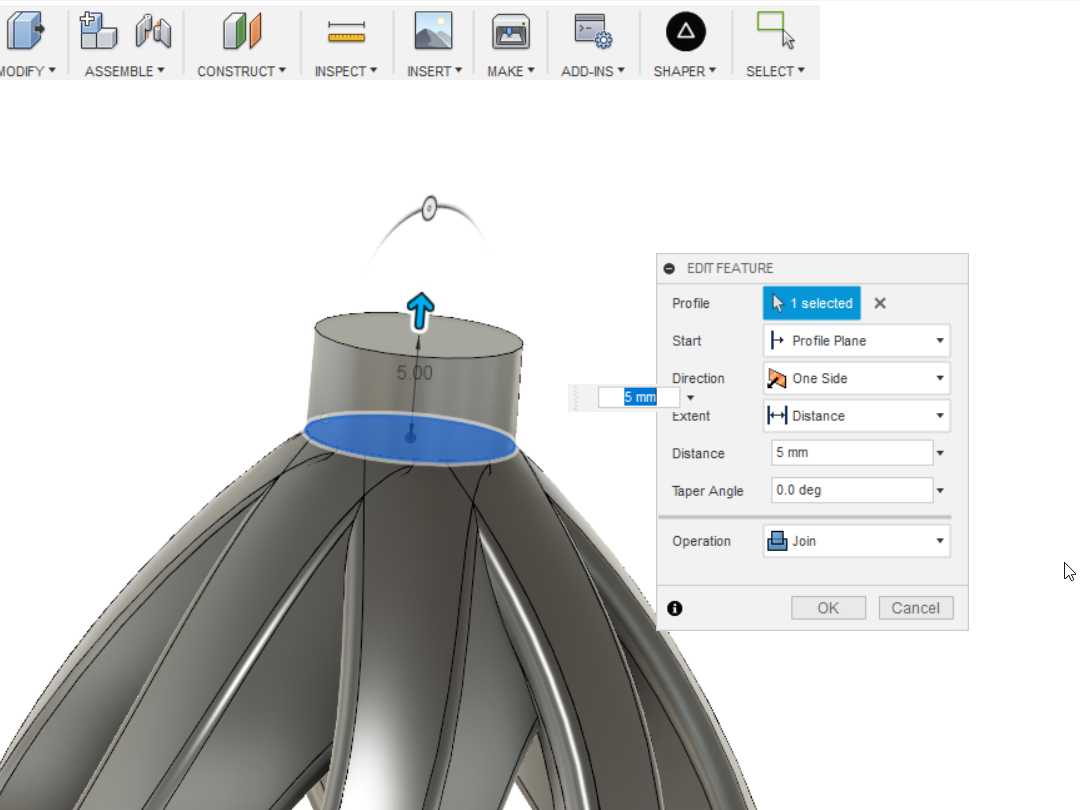Screen dimensions: 1080x810
Task: Select the Make 3D print icon
Action: tap(510, 30)
